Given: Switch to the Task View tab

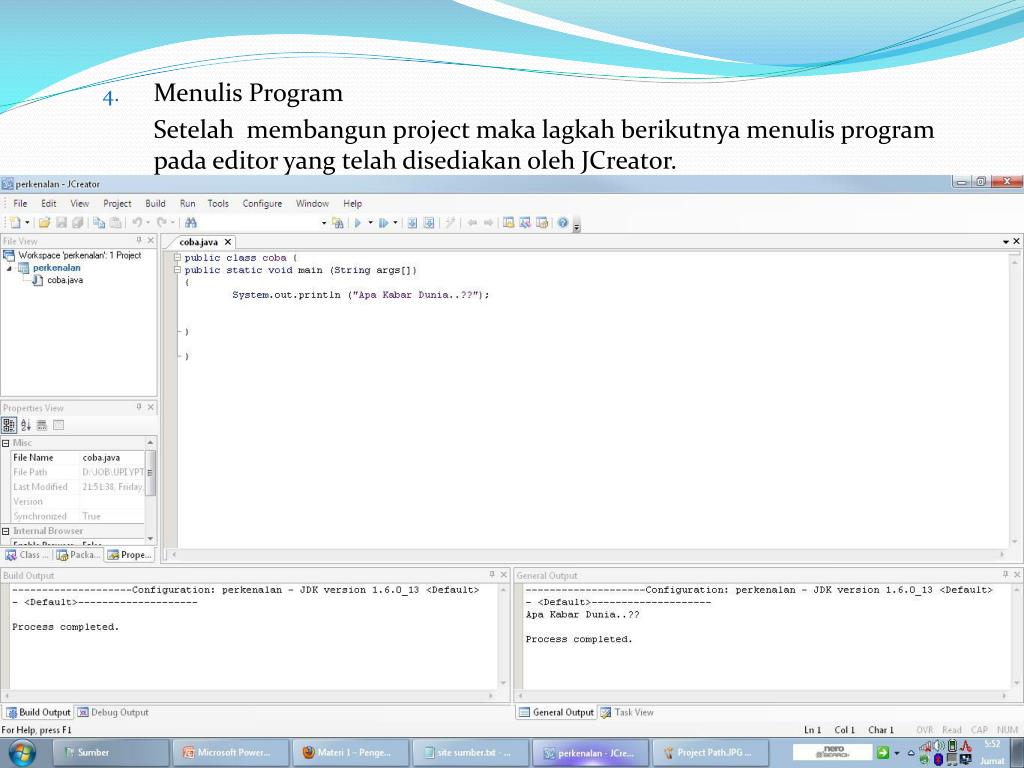Looking at the screenshot, I should 627,712.
